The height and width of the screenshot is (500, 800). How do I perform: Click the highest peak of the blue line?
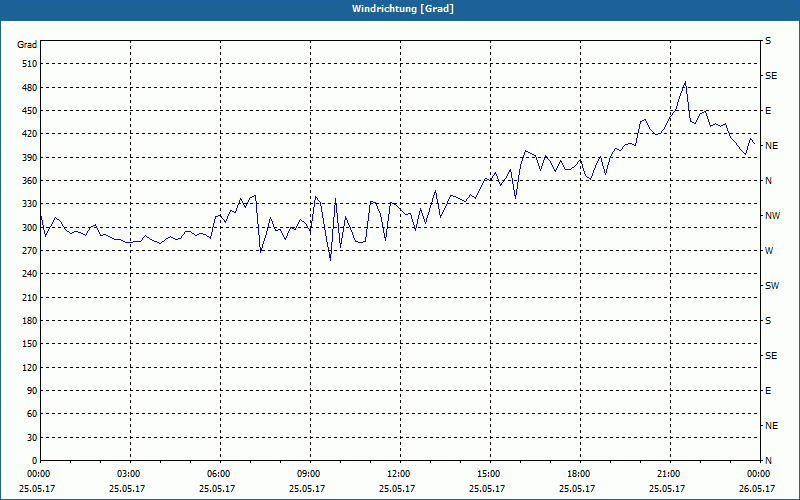pyautogui.click(x=685, y=82)
